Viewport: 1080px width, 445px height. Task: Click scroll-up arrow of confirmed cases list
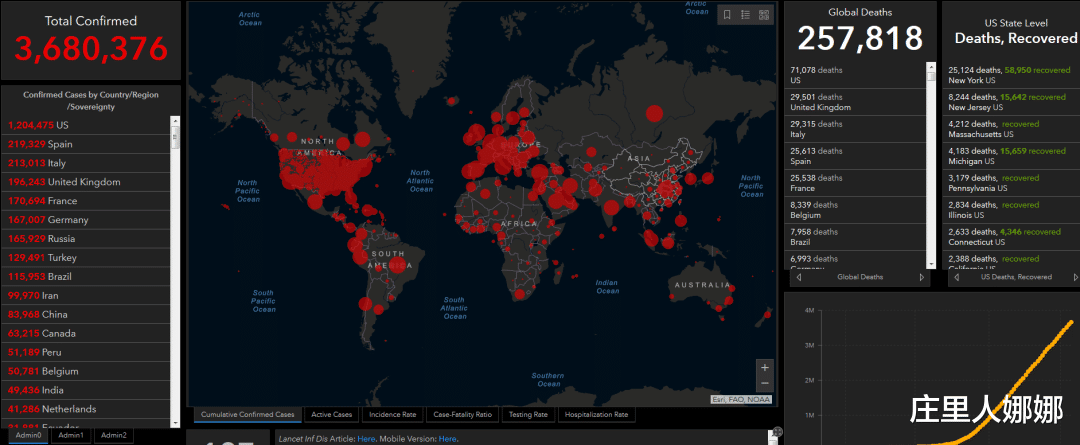coord(175,121)
